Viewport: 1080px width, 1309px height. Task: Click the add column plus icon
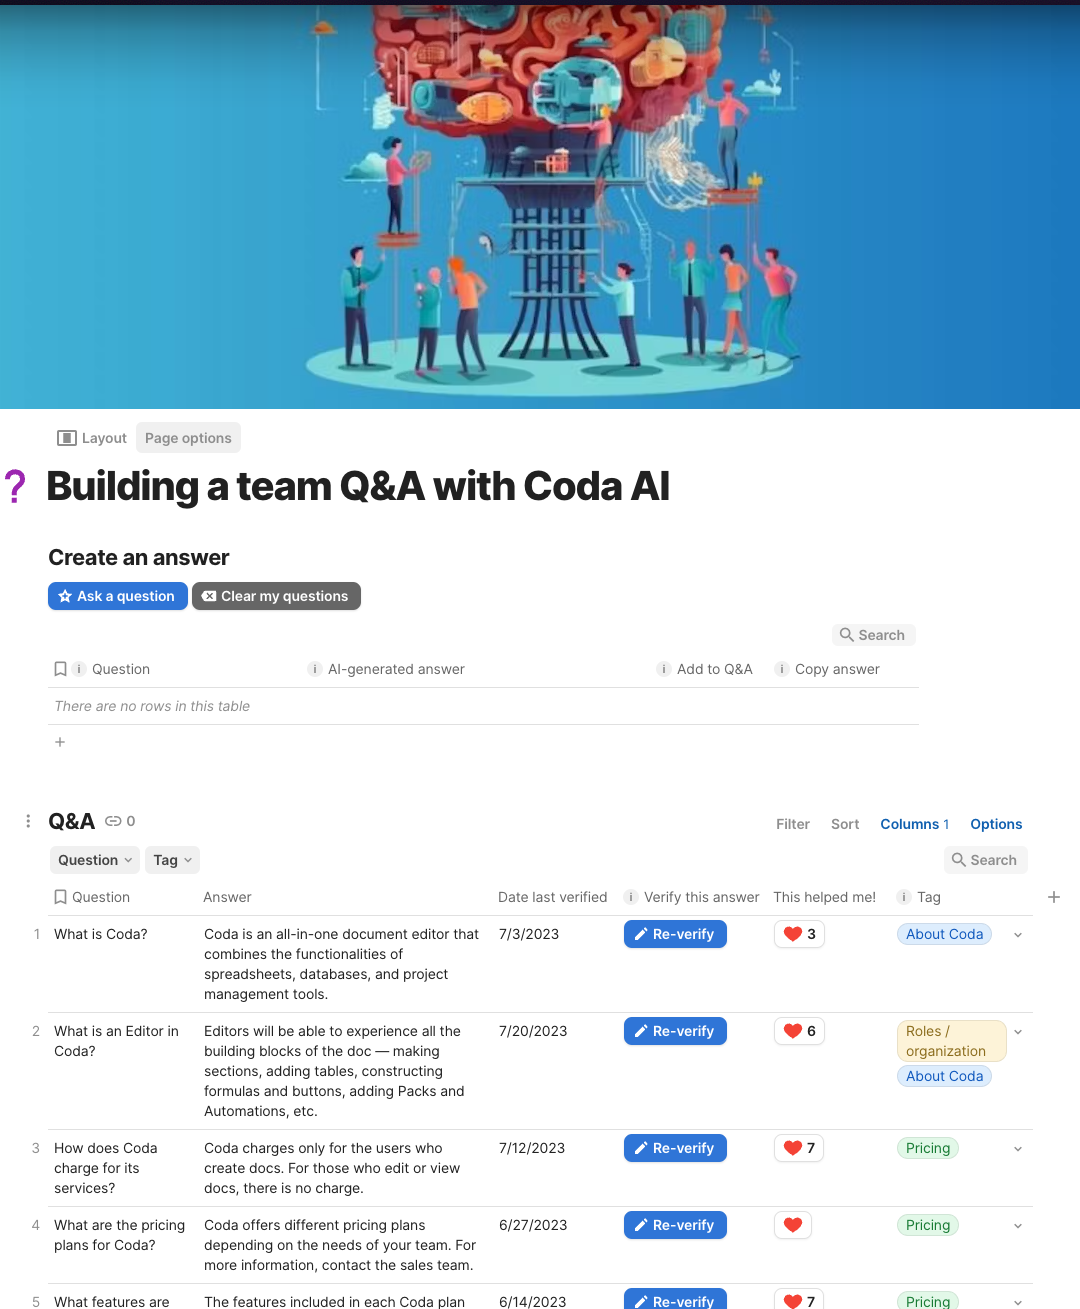1053,897
